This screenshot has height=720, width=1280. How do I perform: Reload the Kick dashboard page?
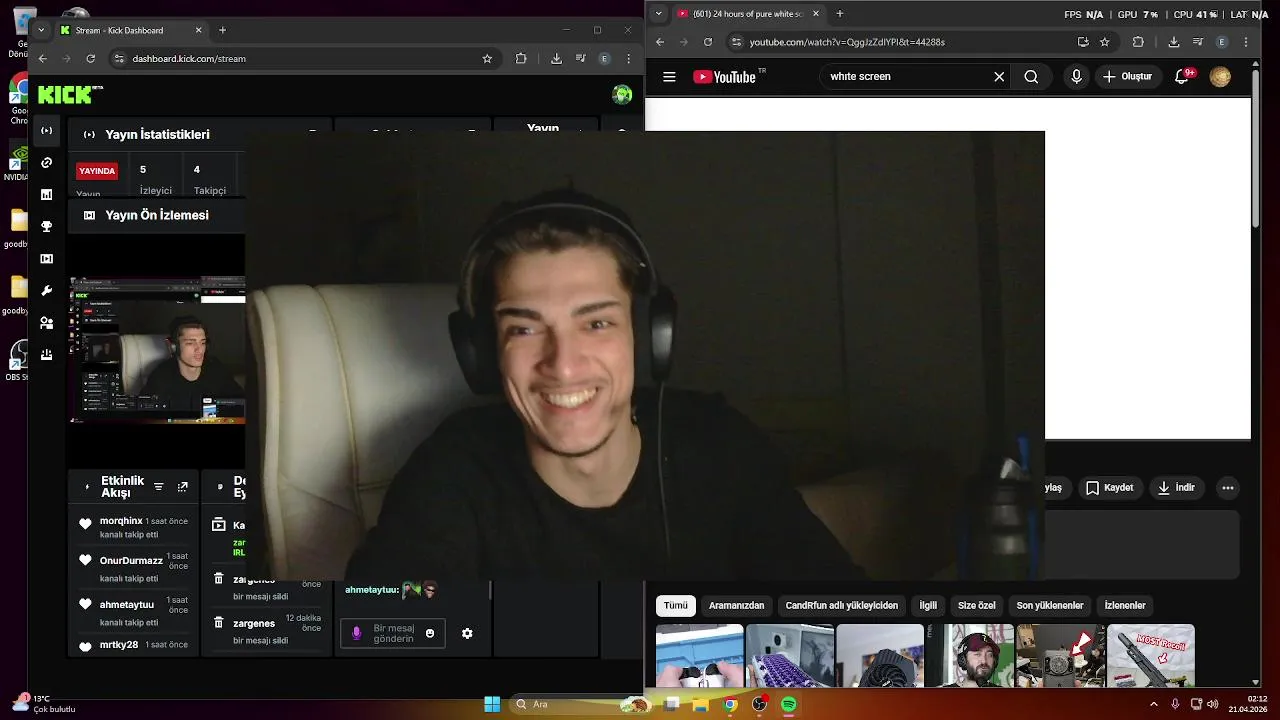click(90, 59)
